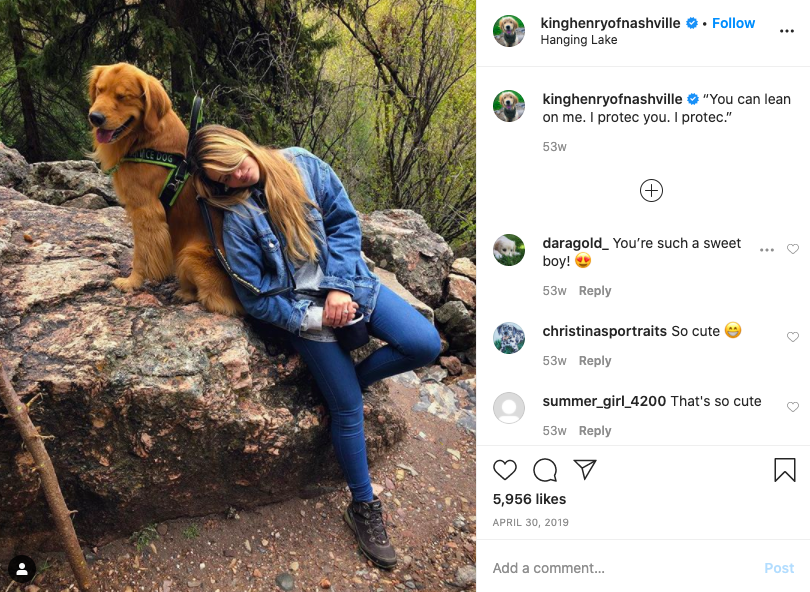Viewport: 810px width, 592px height.
Task: Like daragold_'s comment
Action: coord(792,249)
